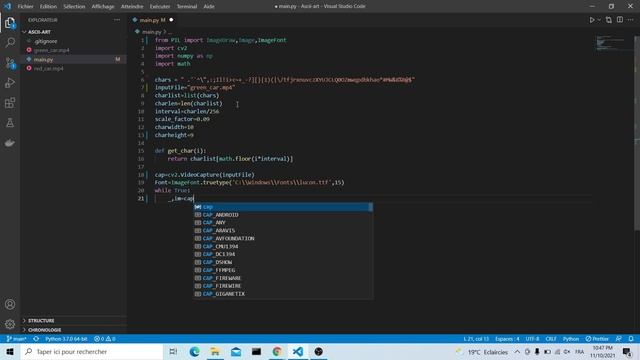Change indentation via Espaces : 4
640x360 pixels.
[x=507, y=339]
